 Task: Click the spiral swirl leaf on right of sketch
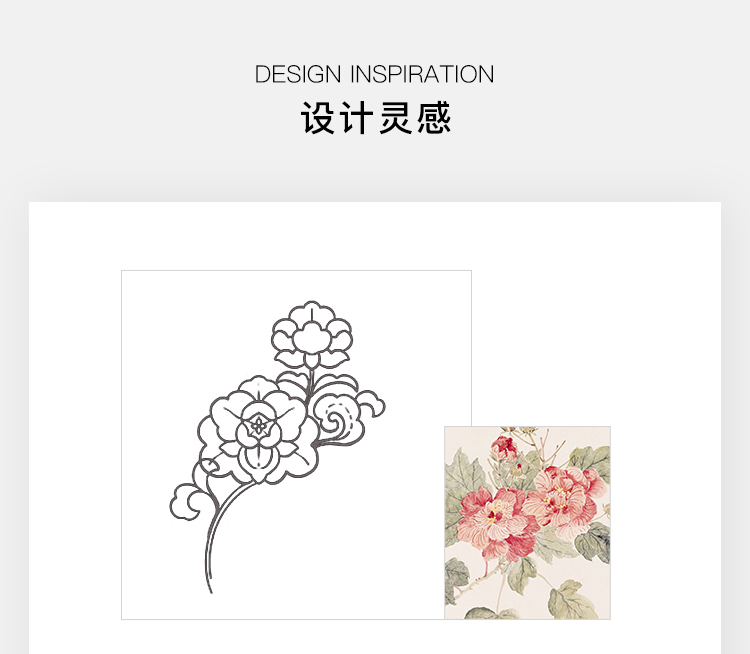pyautogui.click(x=347, y=419)
